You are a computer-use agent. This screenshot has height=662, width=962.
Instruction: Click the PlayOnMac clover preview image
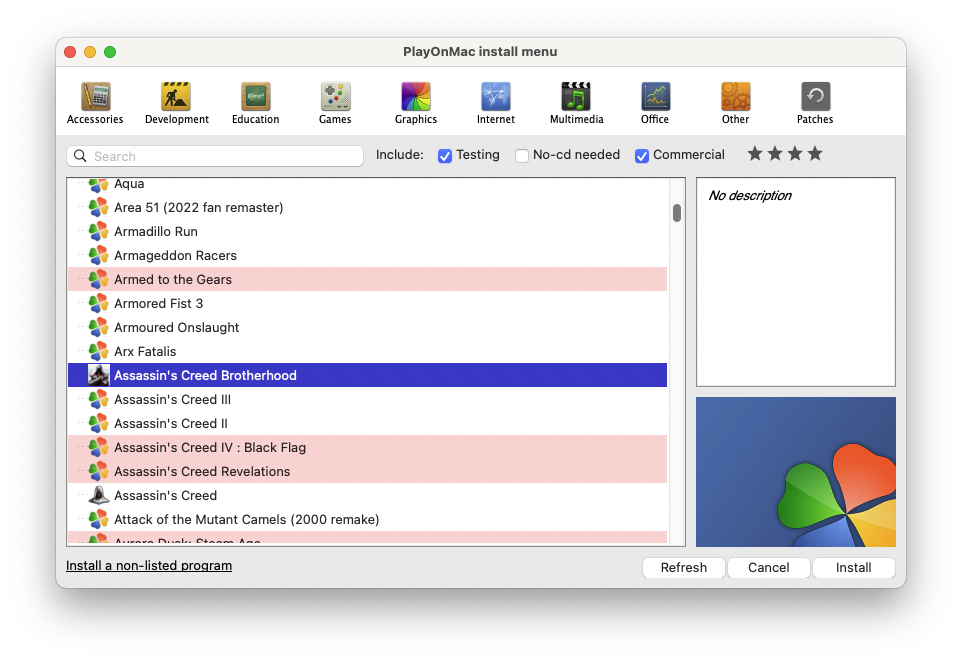click(x=796, y=472)
